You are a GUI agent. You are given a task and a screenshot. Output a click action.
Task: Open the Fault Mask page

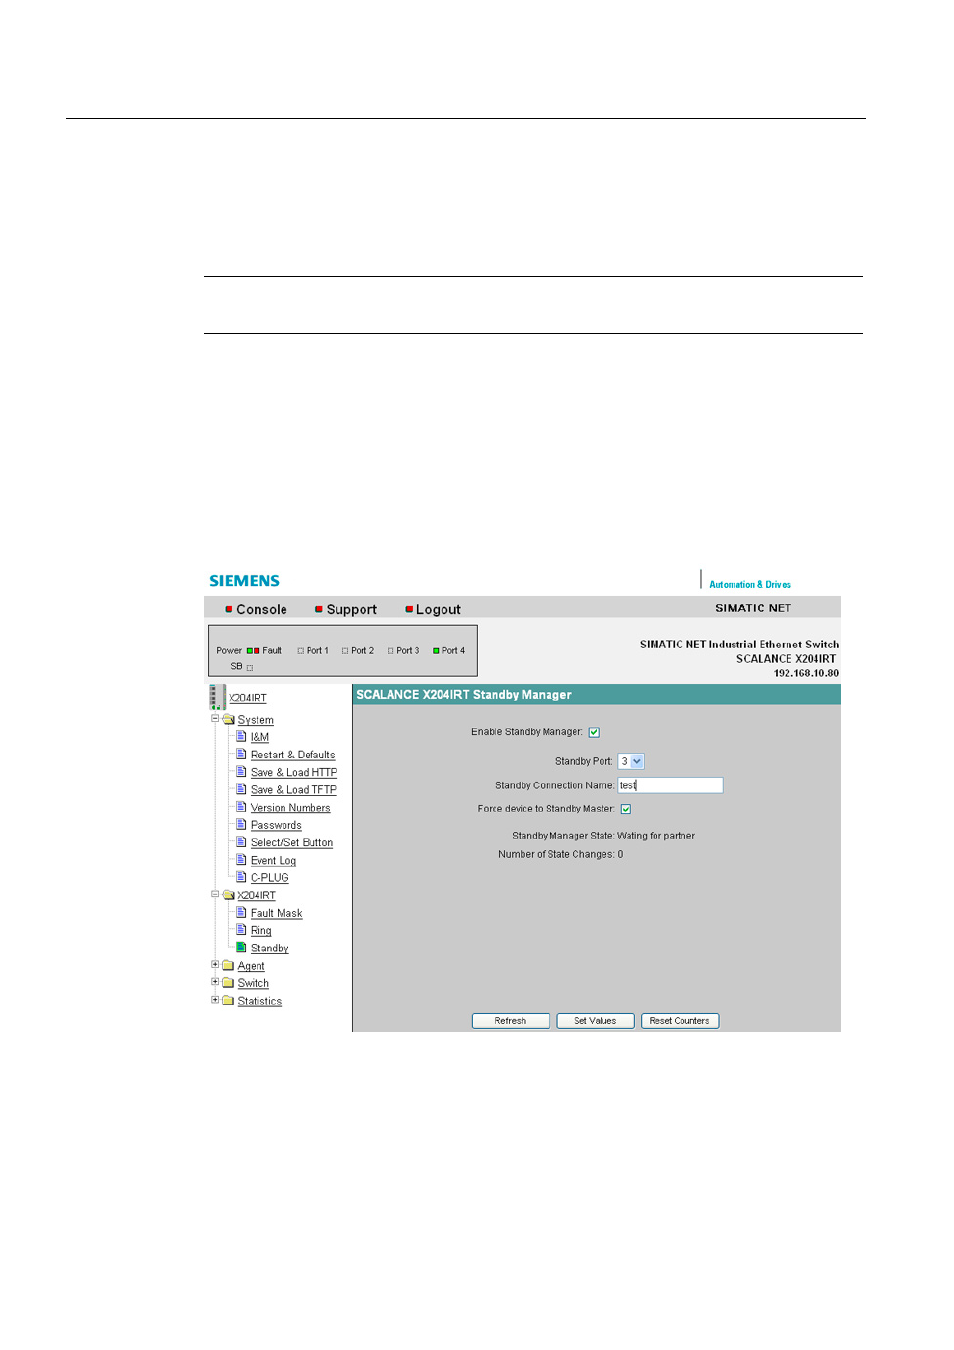click(276, 914)
